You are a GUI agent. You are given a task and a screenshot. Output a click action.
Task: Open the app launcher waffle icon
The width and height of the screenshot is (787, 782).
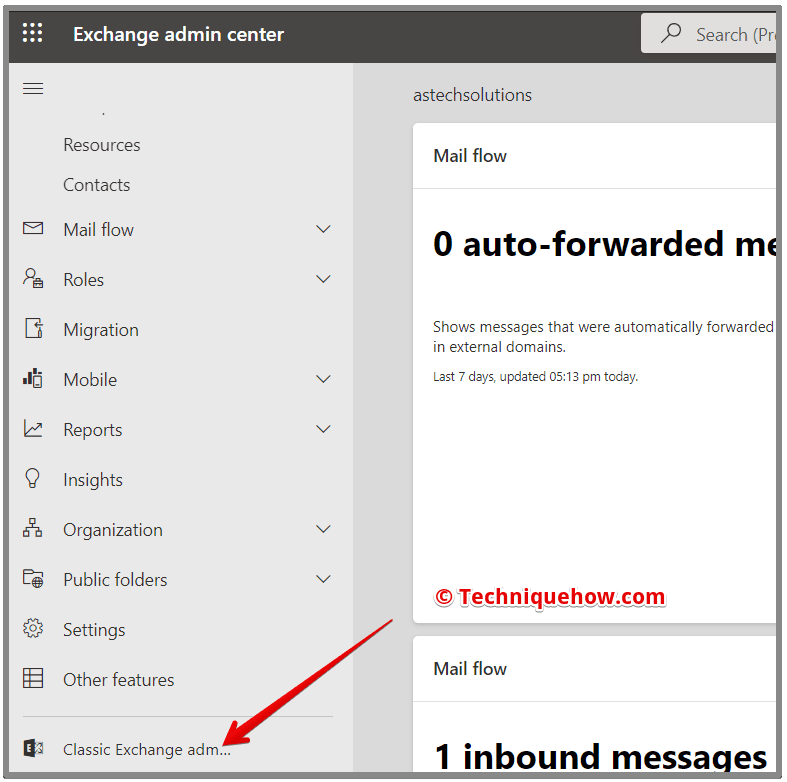coord(33,33)
